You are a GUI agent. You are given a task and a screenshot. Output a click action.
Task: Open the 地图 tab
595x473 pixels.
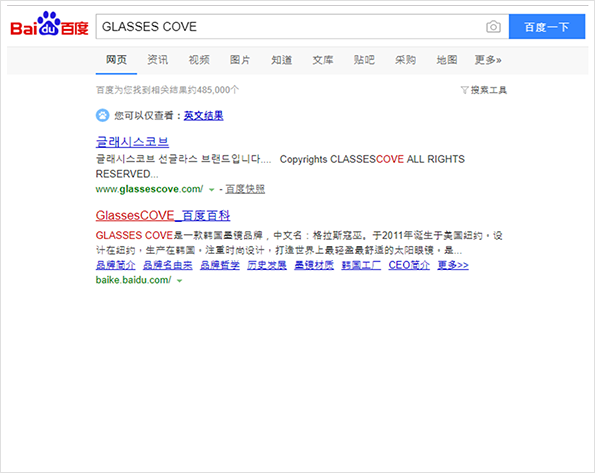[447, 60]
